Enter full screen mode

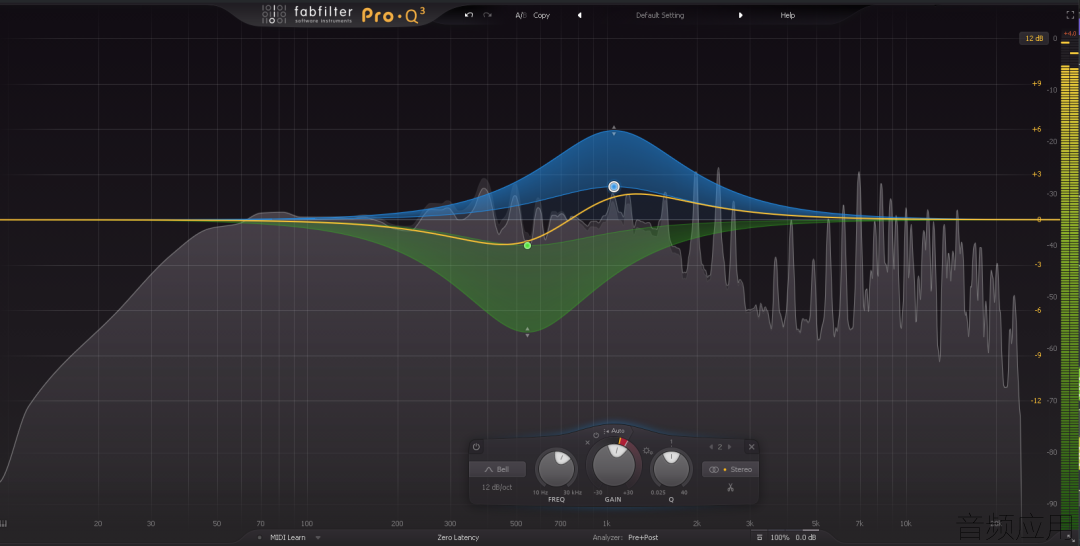1070,15
